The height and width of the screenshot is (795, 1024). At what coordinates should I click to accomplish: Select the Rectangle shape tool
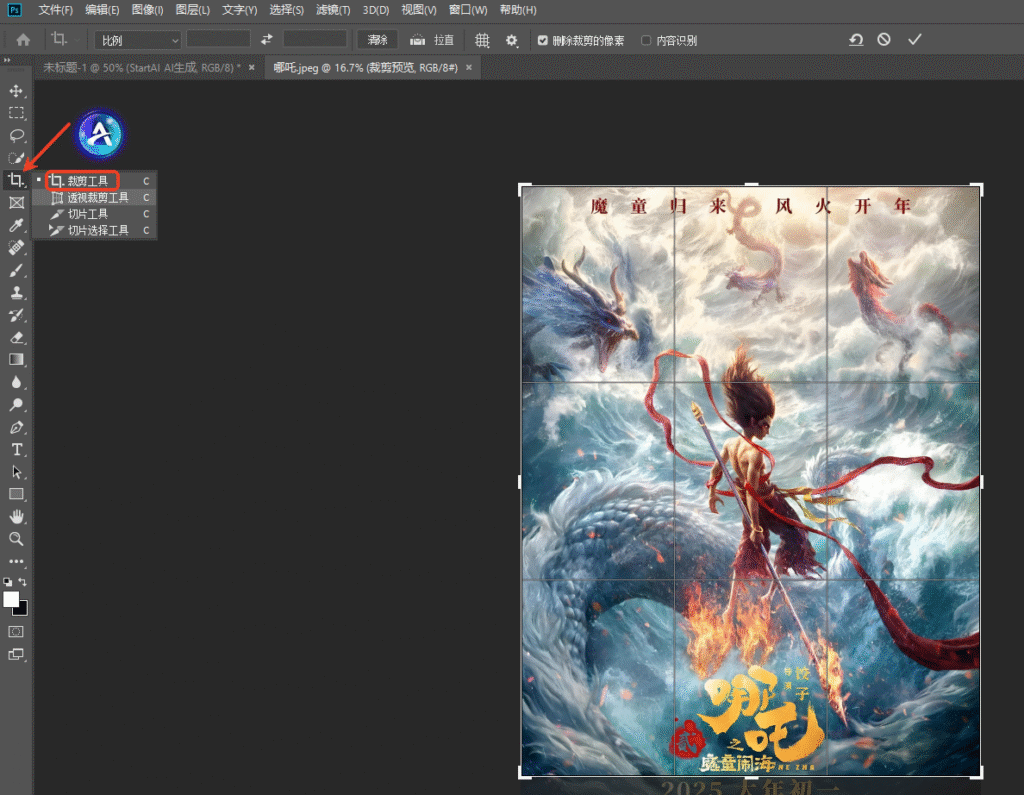(x=16, y=494)
